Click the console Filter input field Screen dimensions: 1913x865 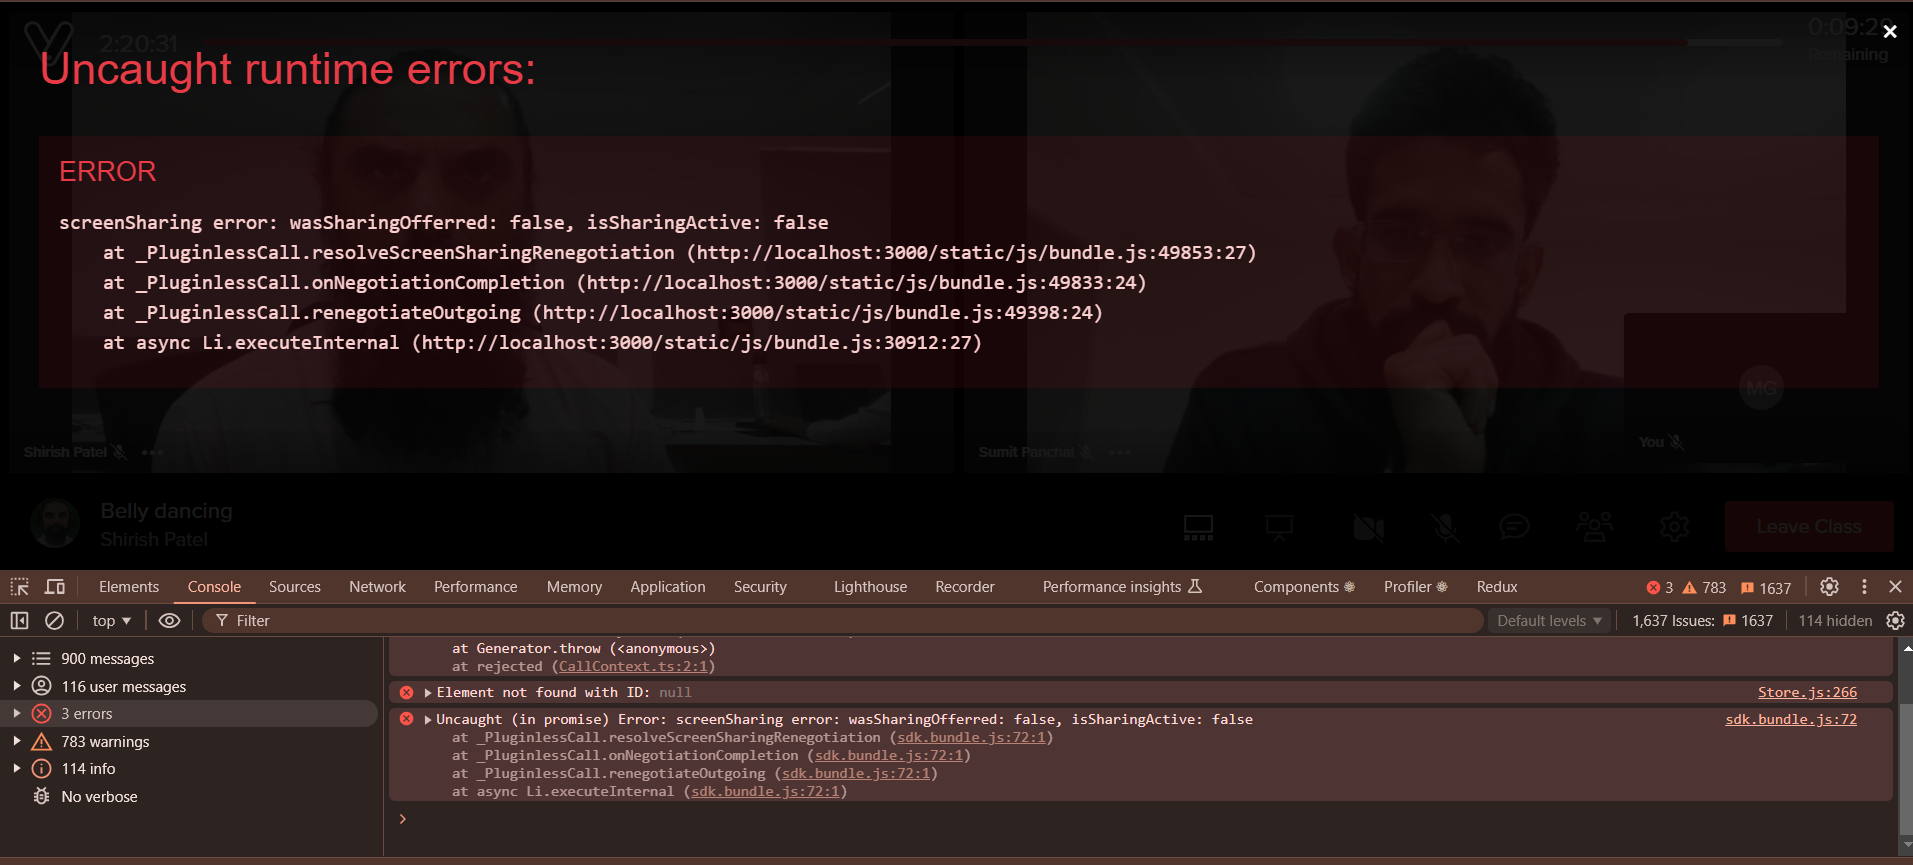843,621
